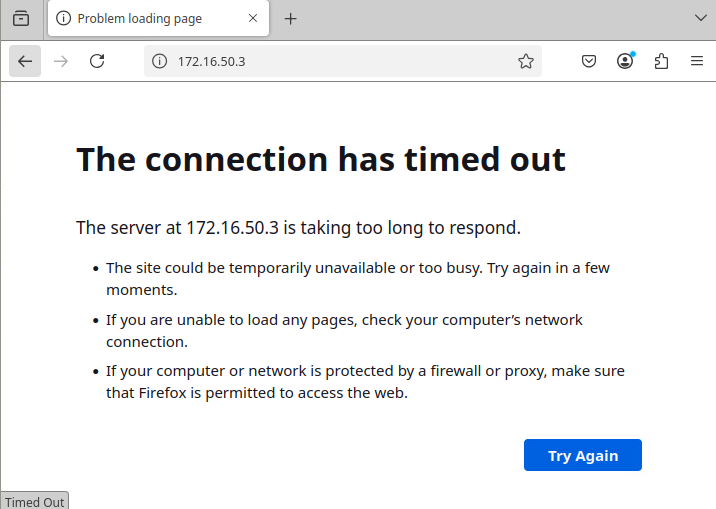This screenshot has height=509, width=716.
Task: Open the Firefox account icon
Action: 625,61
